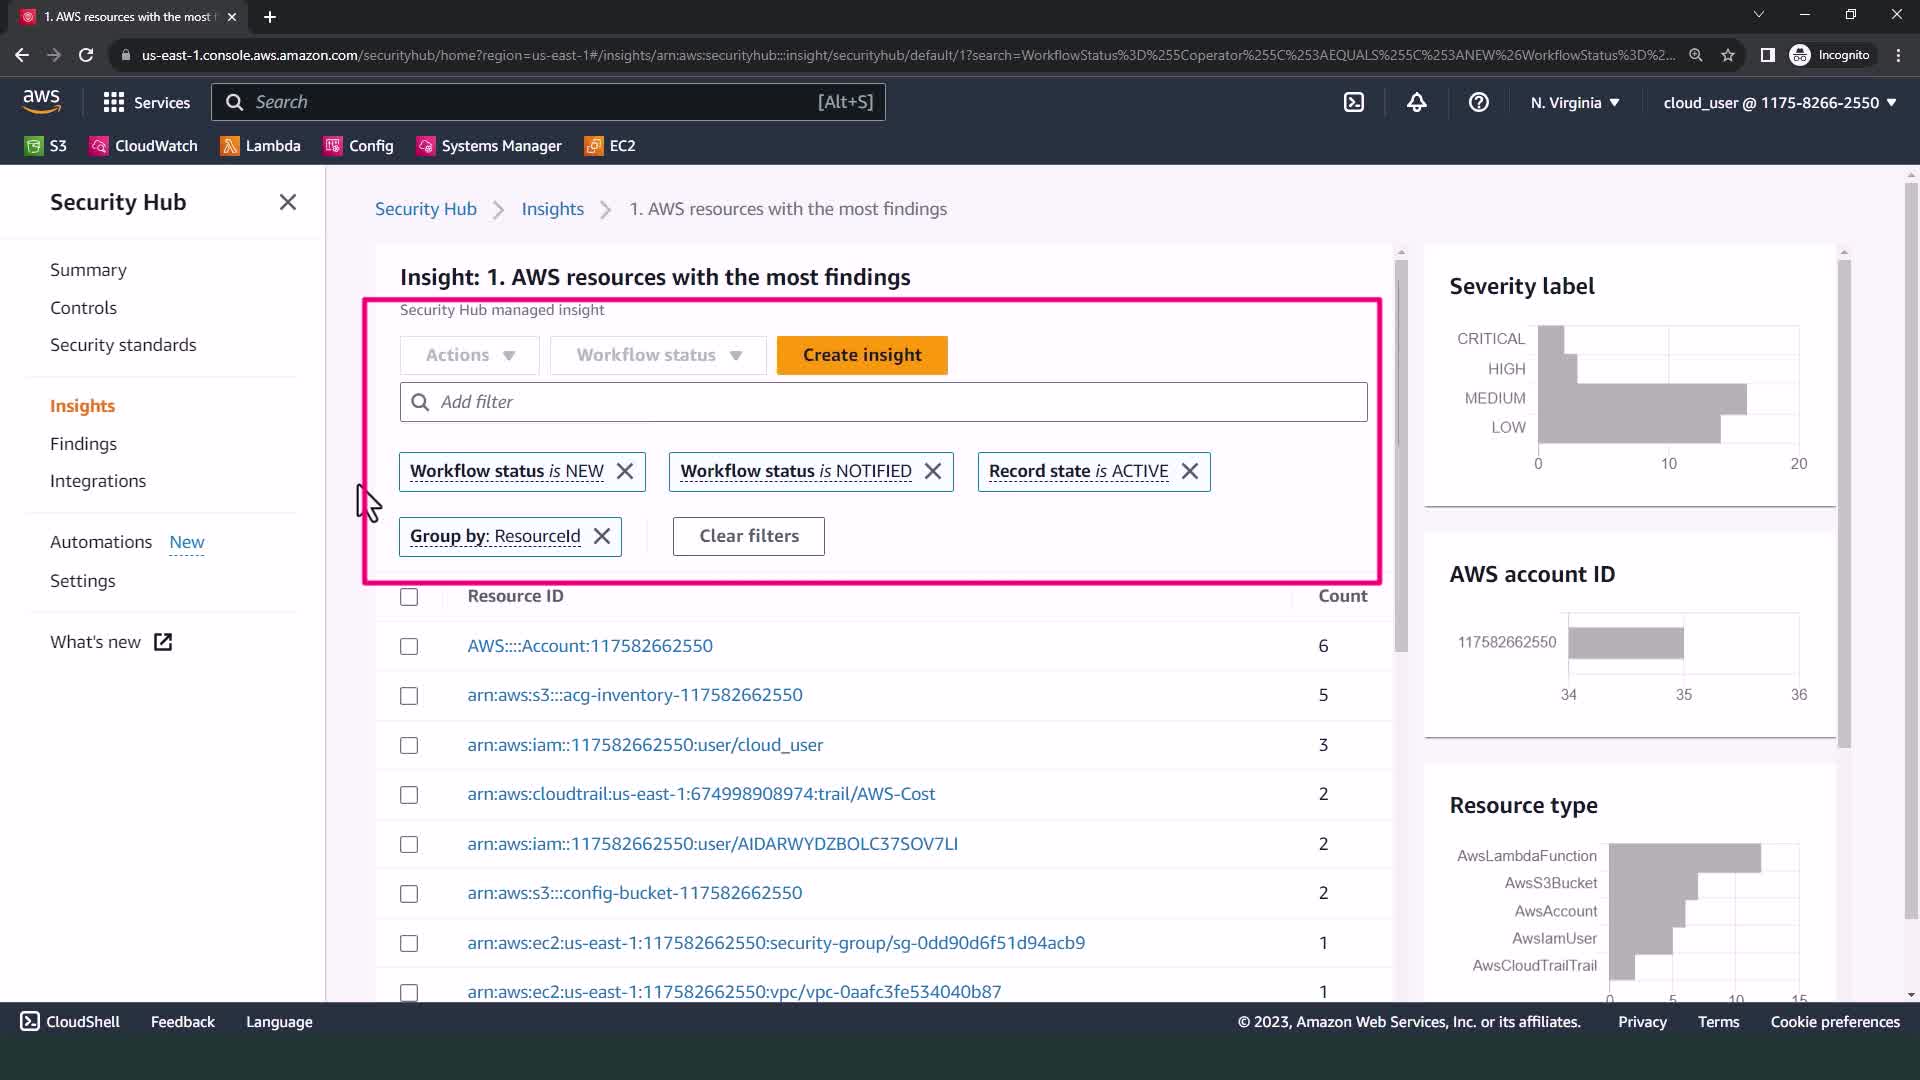Remove the Group by ResourceId filter
Screen dimensions: 1920x1080
[x=602, y=536]
